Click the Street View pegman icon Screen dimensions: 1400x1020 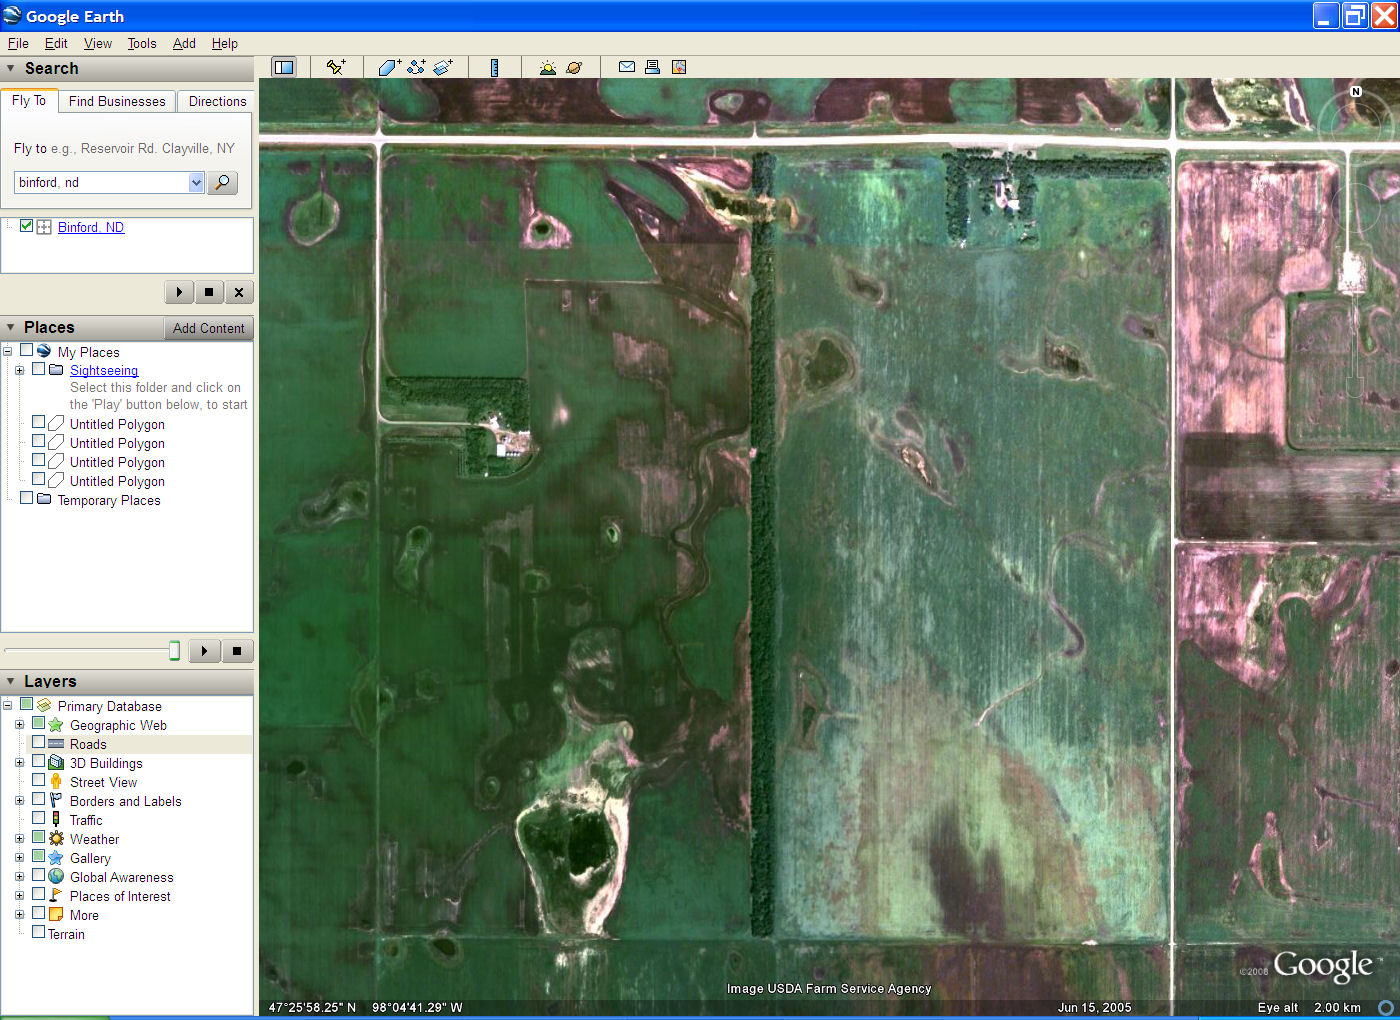(56, 782)
